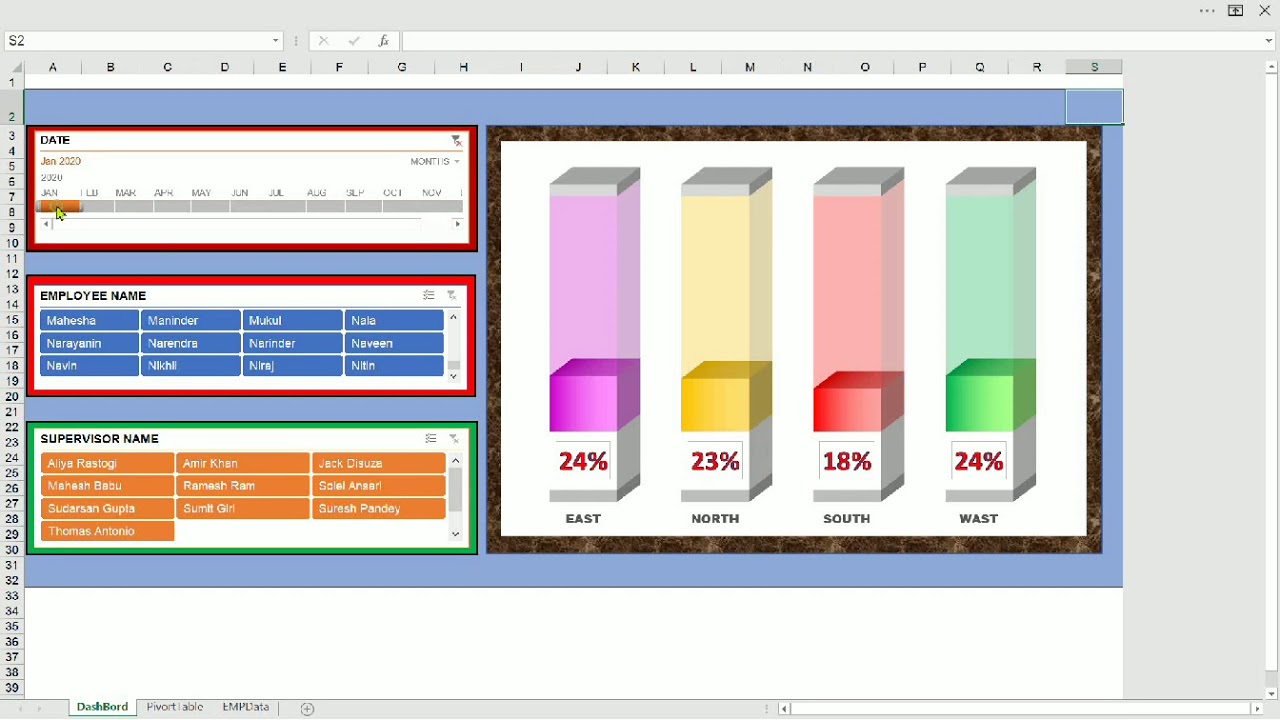The width and height of the screenshot is (1280, 720).
Task: Filter by supervisor Aliya Rastogi
Action: click(x=108, y=464)
